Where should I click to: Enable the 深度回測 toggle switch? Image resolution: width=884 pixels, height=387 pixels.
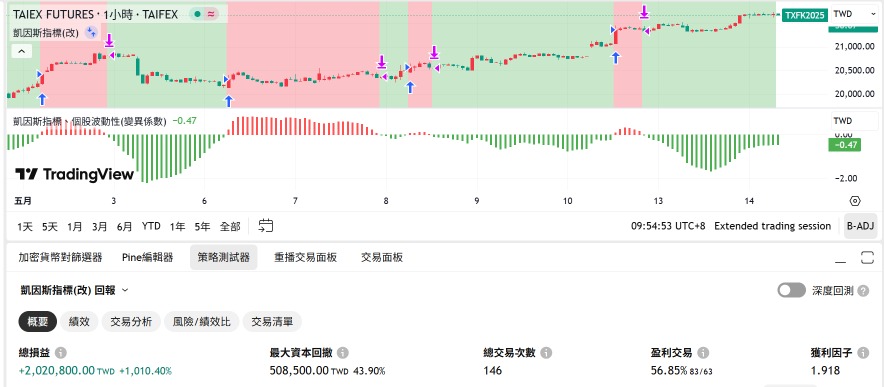click(x=792, y=291)
